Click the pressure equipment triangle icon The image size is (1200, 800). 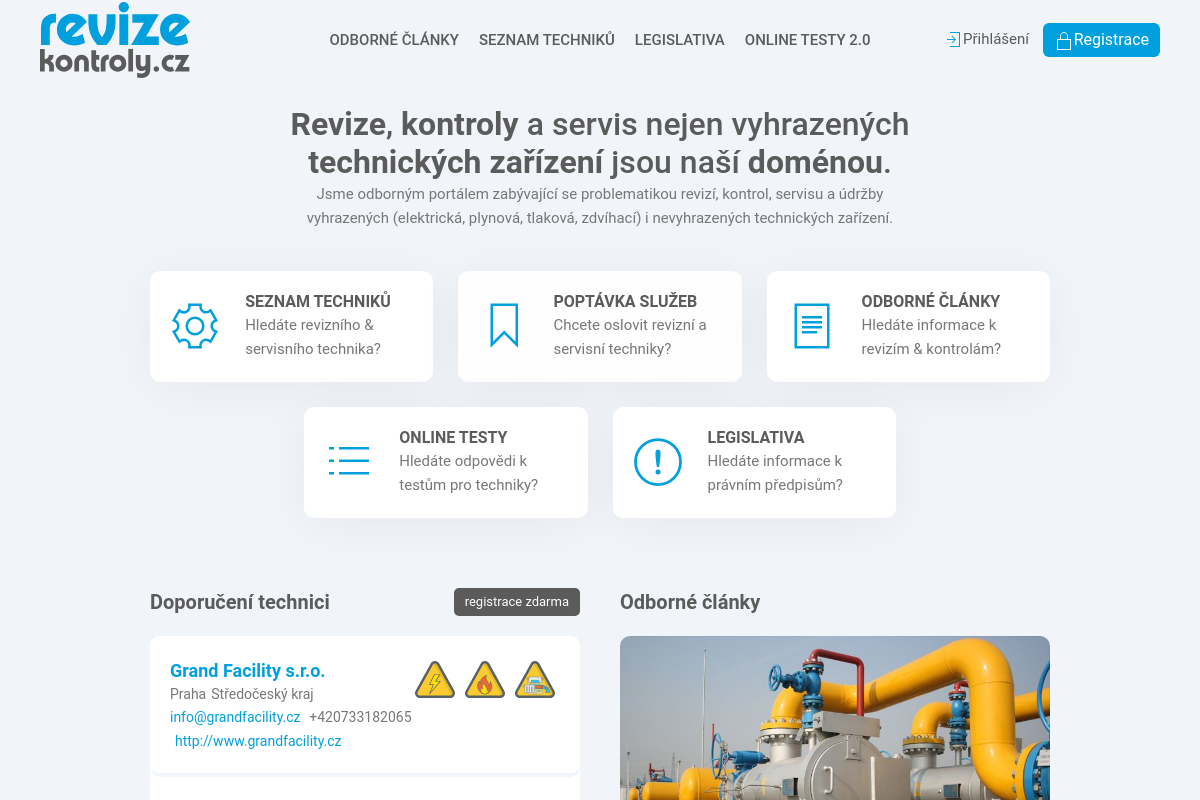535,680
